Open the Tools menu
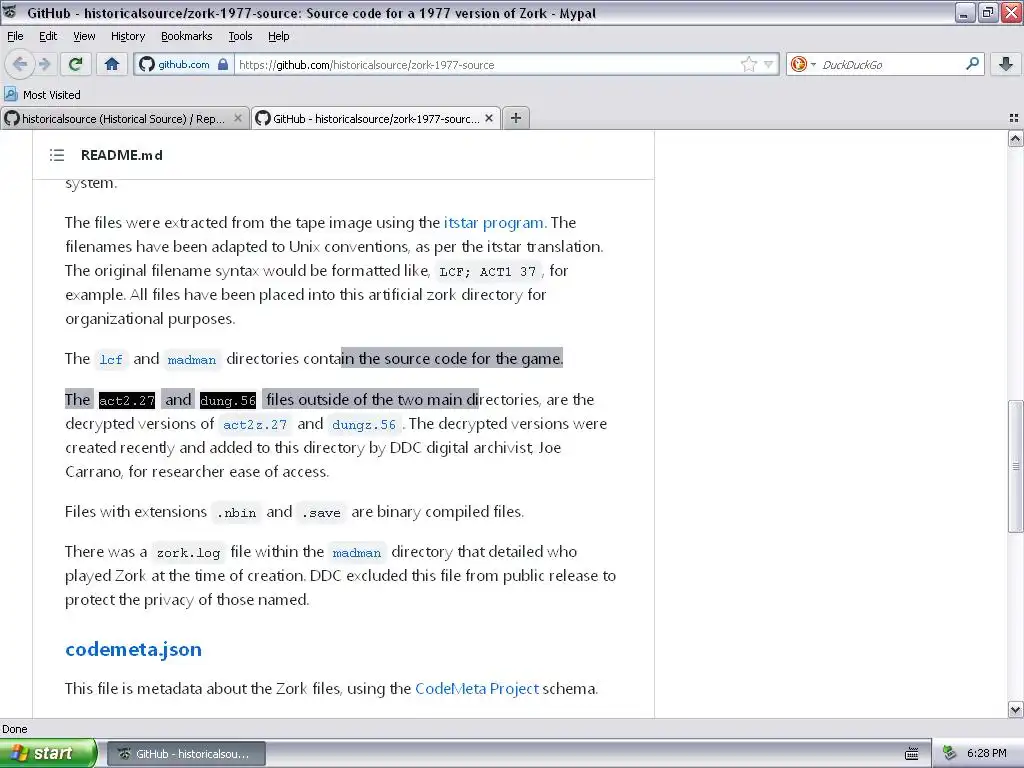1024x768 pixels. 240,36
